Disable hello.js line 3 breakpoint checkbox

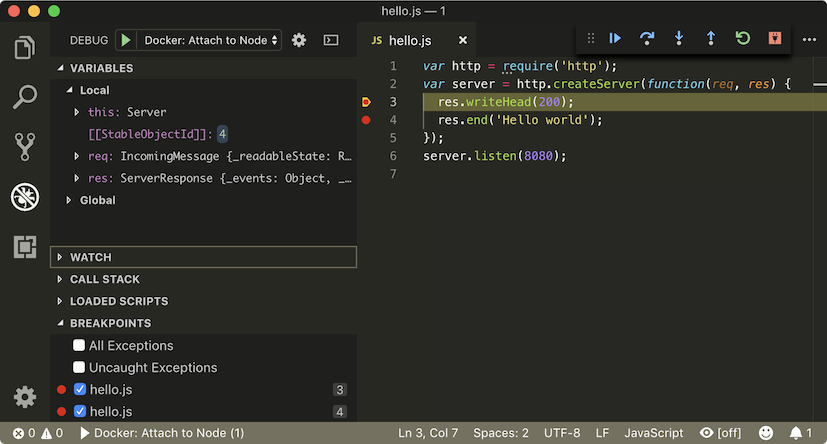pos(80,389)
